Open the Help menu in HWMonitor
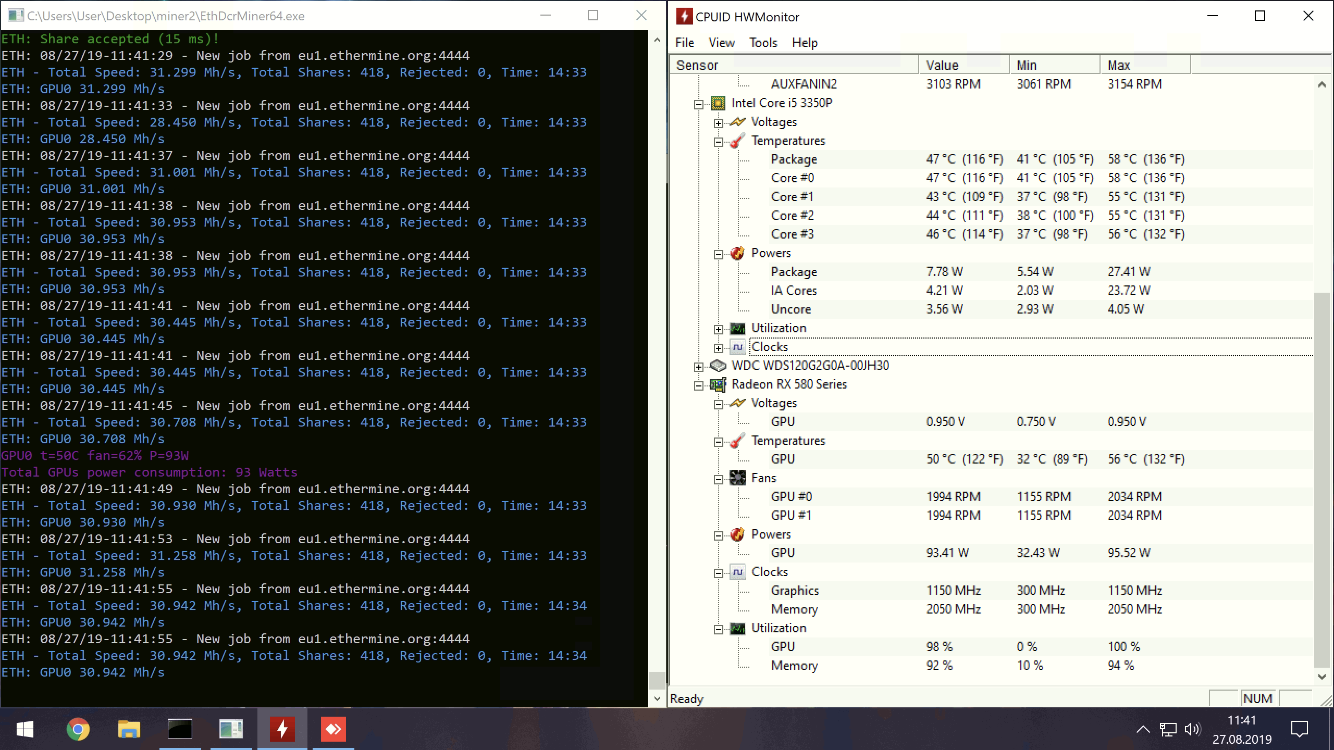This screenshot has width=1334, height=750. coord(804,43)
